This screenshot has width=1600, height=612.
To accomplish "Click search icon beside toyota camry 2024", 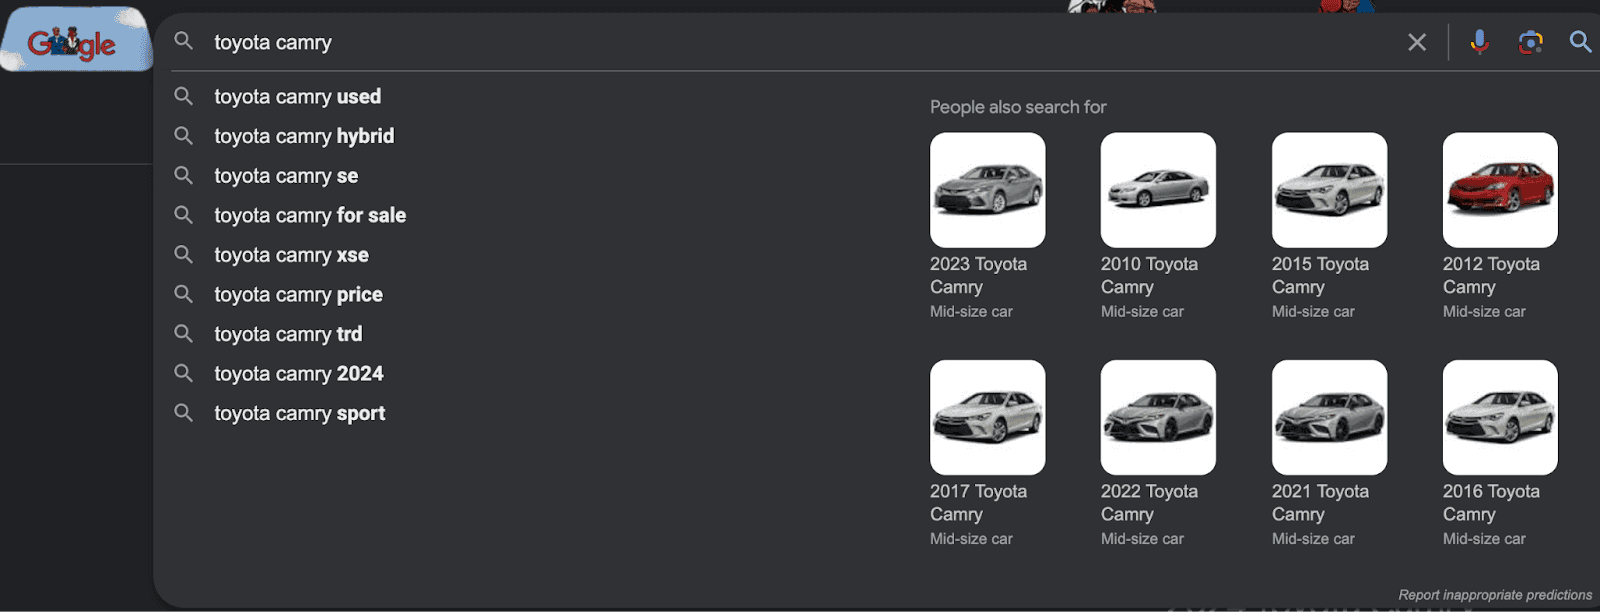I will tap(184, 373).
